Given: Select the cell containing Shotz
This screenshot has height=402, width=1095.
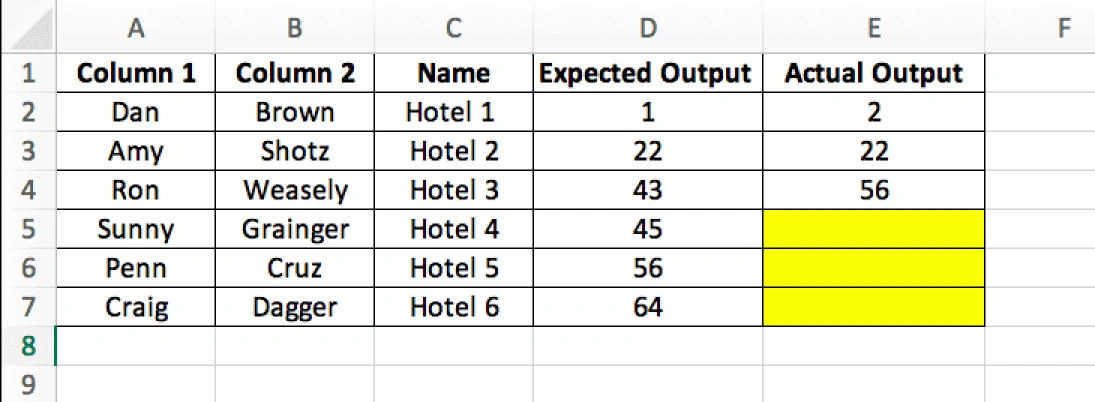Looking at the screenshot, I should [x=294, y=151].
